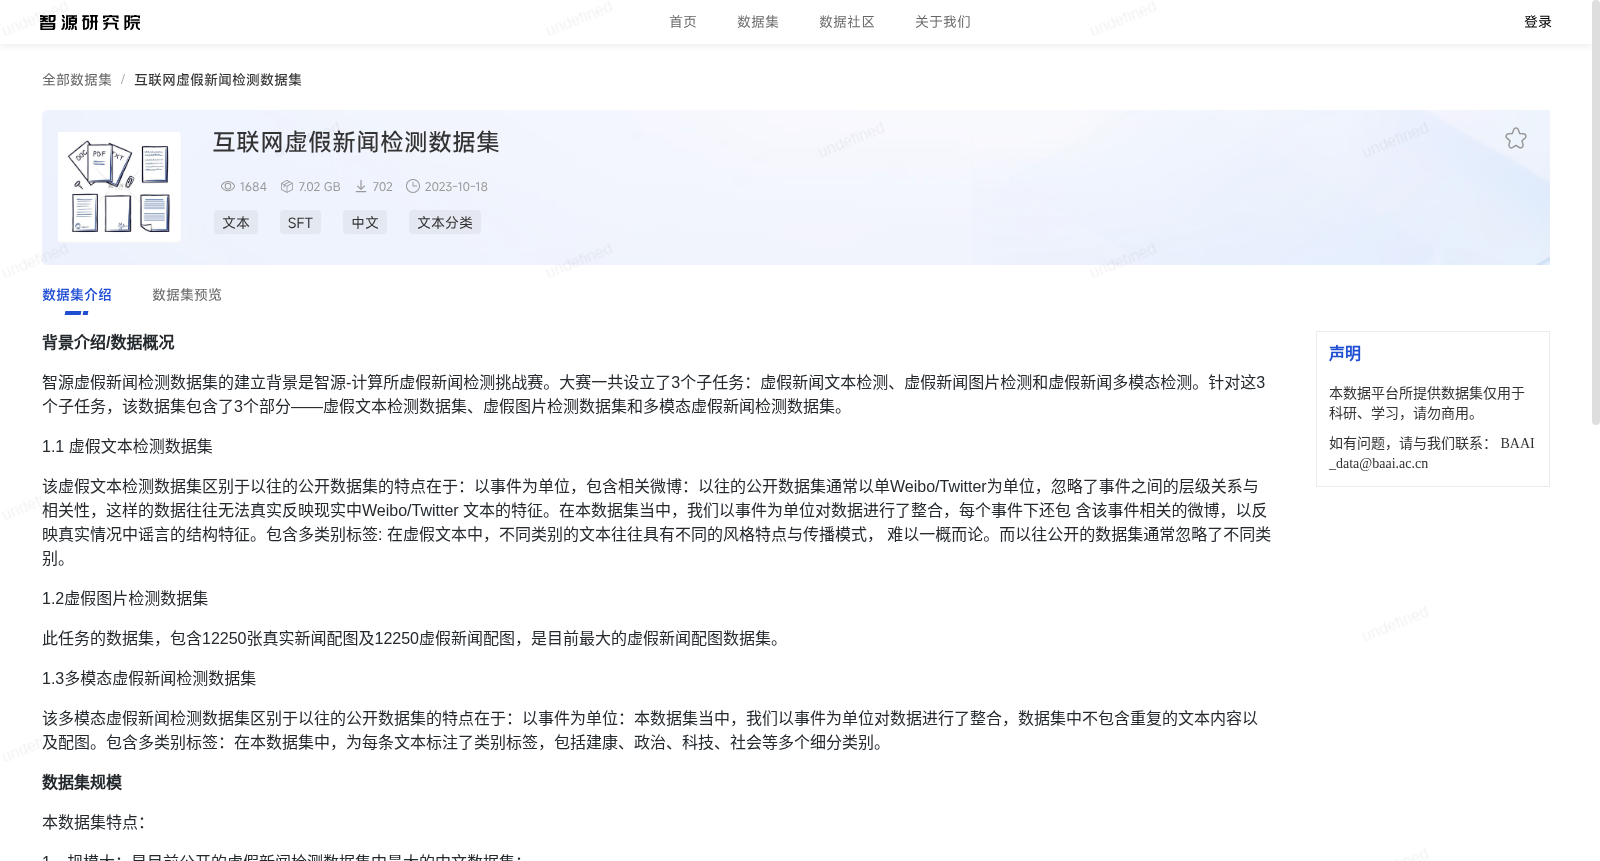Go back via 全部数据集 breadcrumb
This screenshot has height=861, width=1600.
pos(77,80)
